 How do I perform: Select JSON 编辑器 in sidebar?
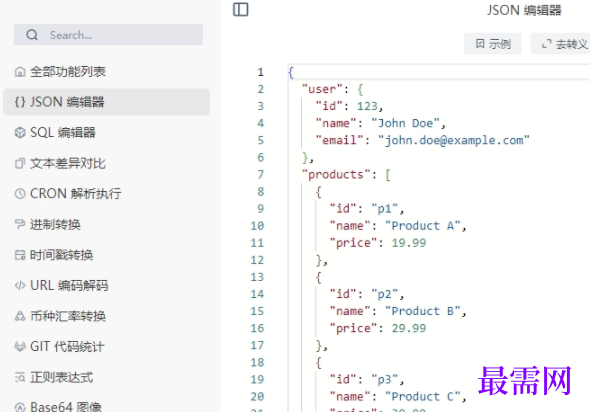click(106, 102)
